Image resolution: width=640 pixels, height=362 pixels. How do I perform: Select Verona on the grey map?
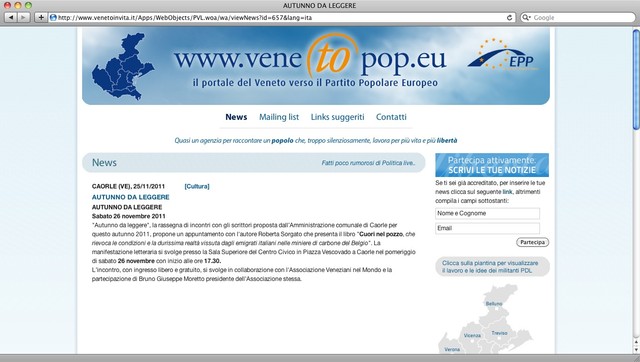coord(452,349)
